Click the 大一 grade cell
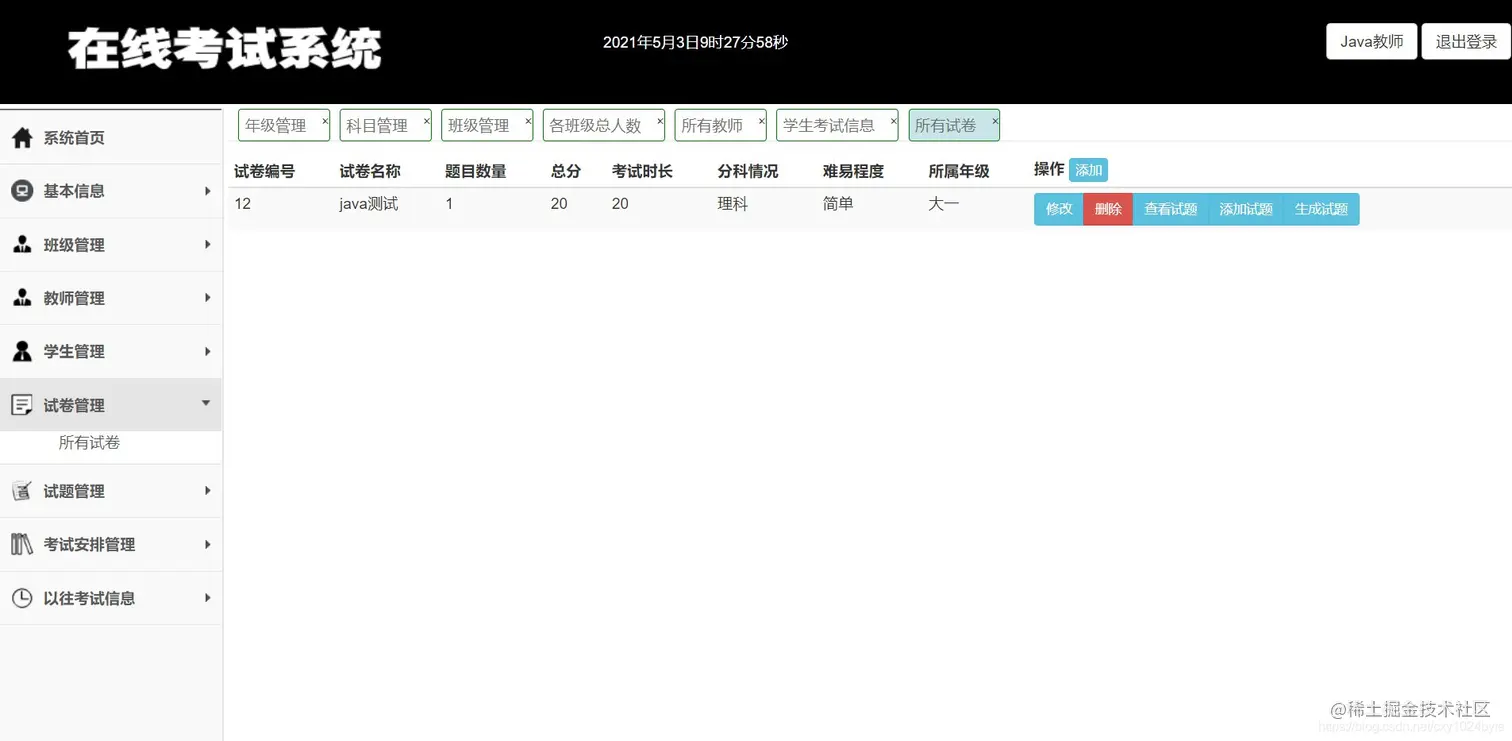The width and height of the screenshot is (1512, 741). click(944, 204)
